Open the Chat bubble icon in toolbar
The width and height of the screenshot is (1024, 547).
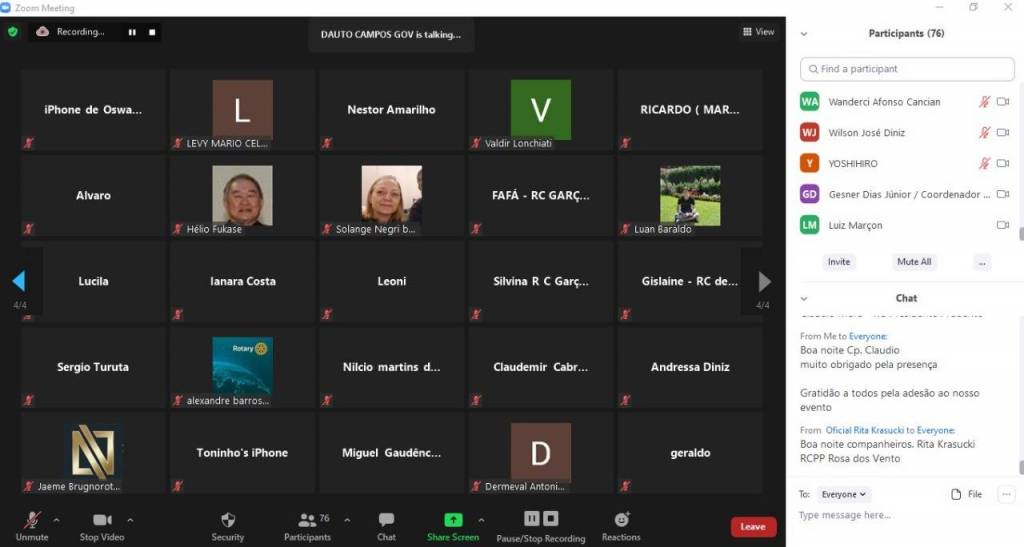click(x=386, y=520)
